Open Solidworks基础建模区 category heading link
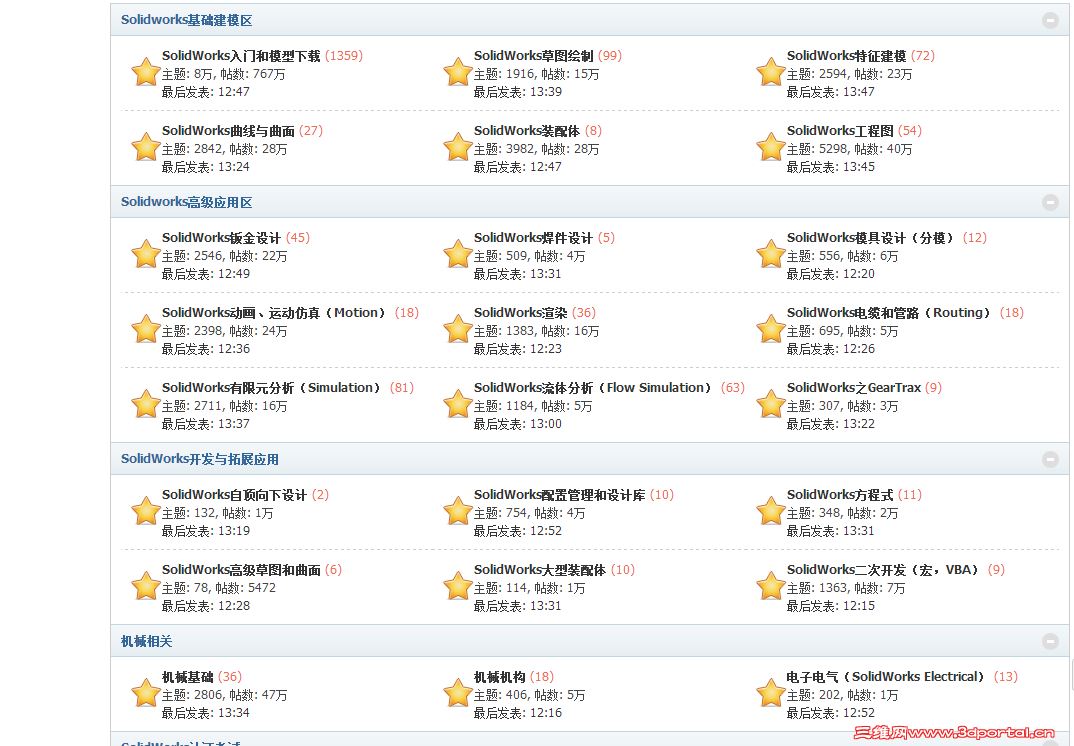Viewport: 1074px width, 746px height. tap(186, 20)
